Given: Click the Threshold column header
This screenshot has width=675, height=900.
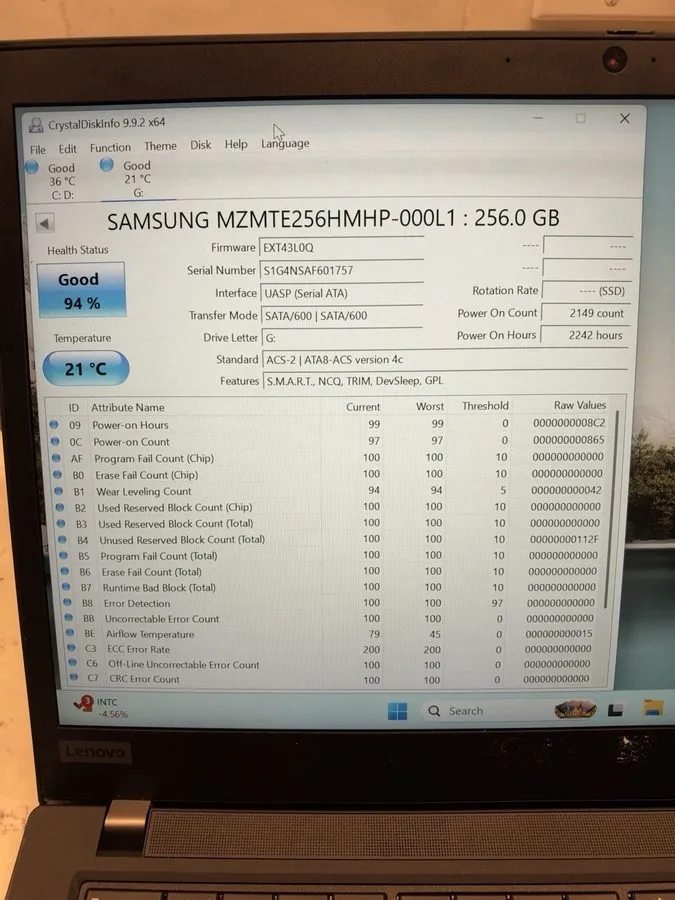Looking at the screenshot, I should [485, 406].
